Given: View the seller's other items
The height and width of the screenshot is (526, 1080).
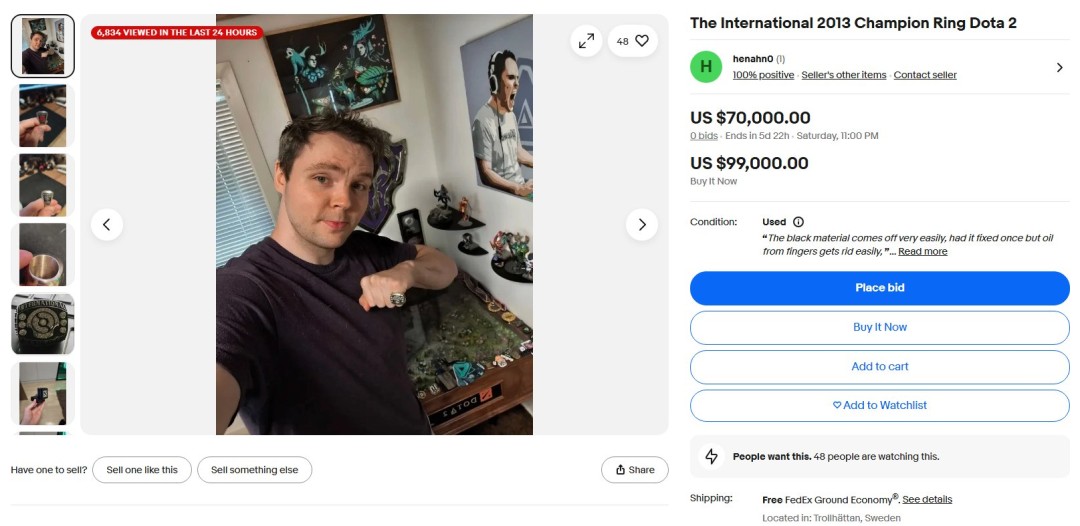Looking at the screenshot, I should (x=846, y=75).
